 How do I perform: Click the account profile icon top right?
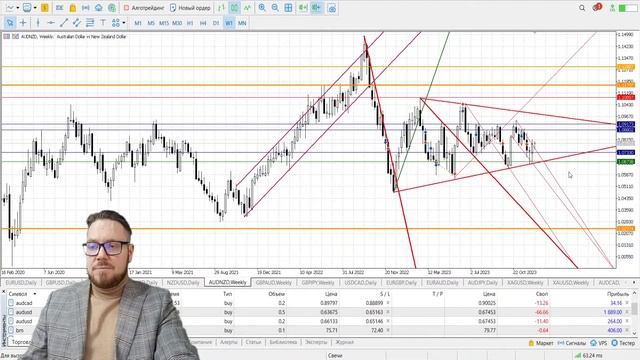pyautogui.click(x=612, y=8)
